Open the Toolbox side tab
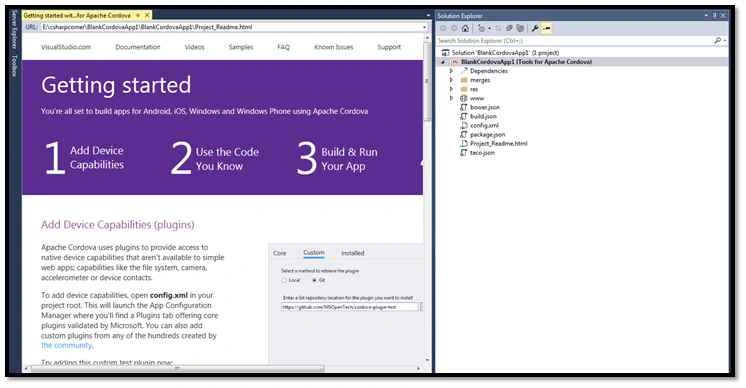The width and height of the screenshot is (746, 388). pos(14,66)
